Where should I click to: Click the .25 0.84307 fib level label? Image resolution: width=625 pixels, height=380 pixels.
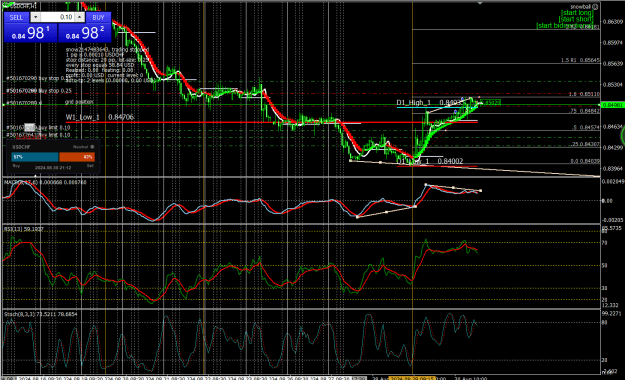click(x=586, y=144)
